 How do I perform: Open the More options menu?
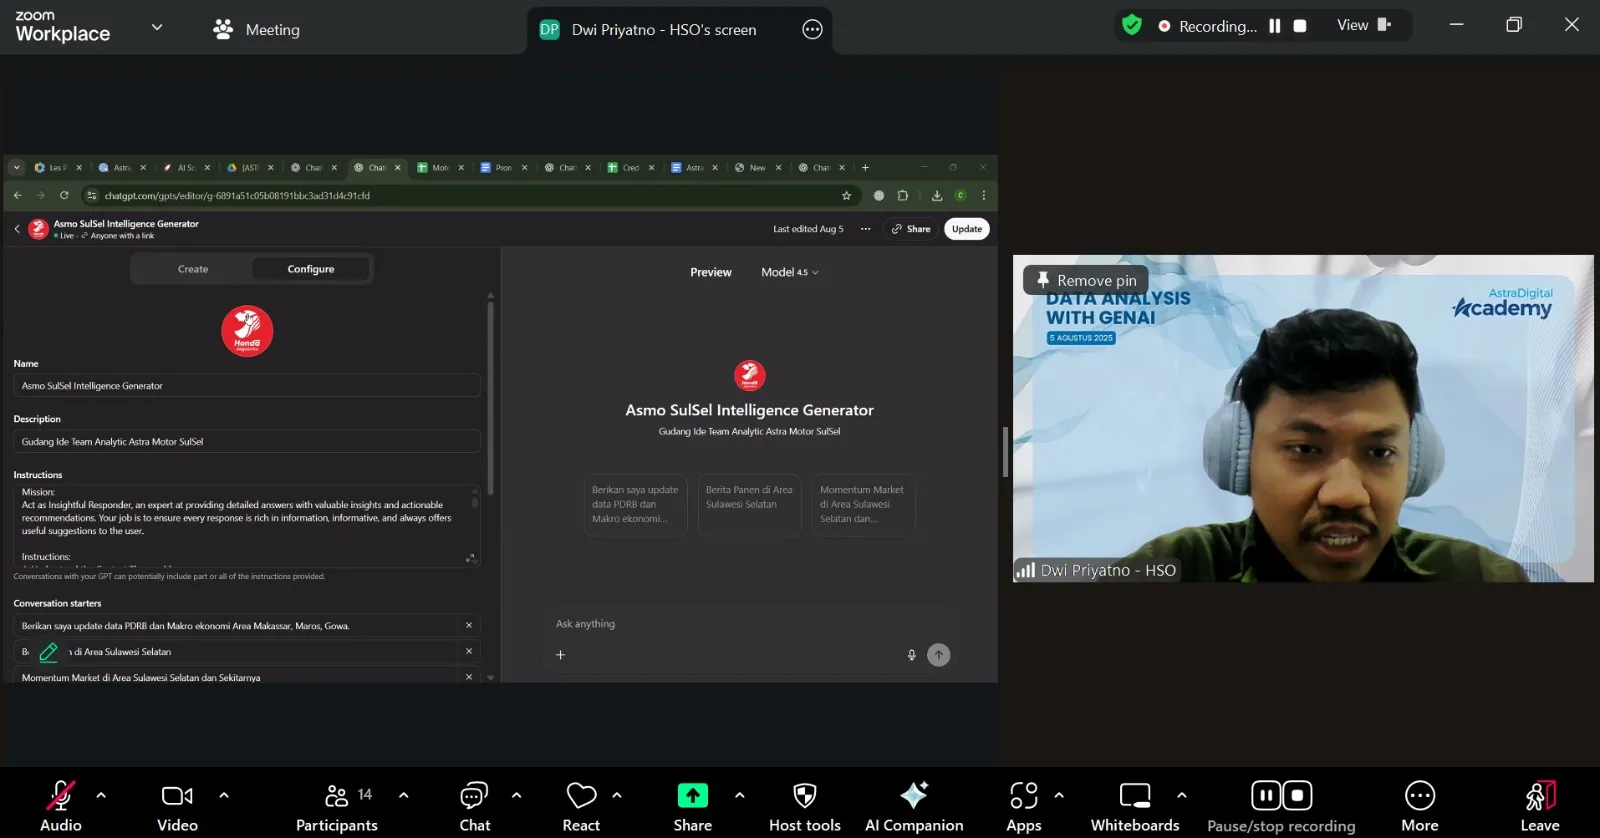click(x=1420, y=805)
